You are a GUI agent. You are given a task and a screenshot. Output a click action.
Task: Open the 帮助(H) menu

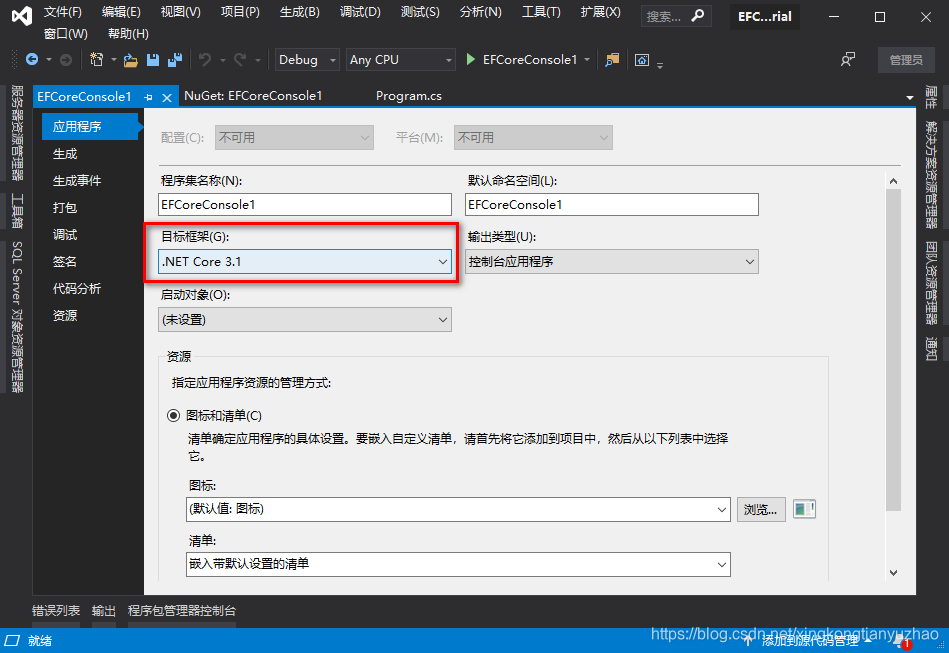pos(128,33)
